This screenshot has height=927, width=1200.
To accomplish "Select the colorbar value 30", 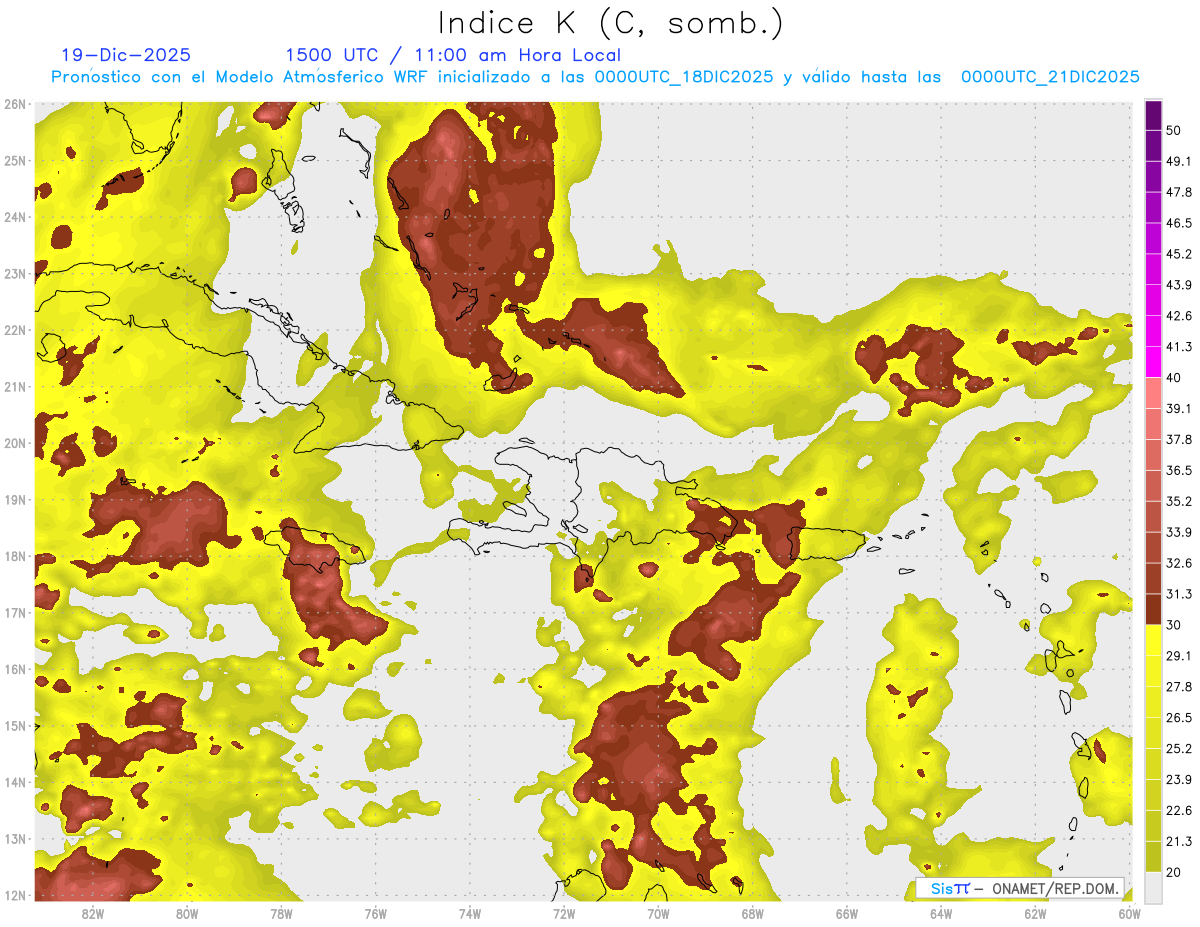I will [1172, 625].
